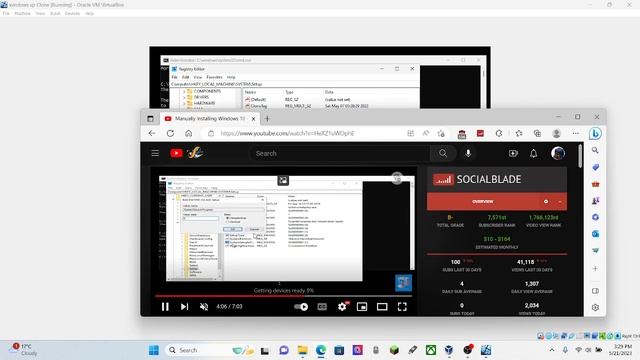Open the Edge three-dot settings menu
Image resolution: width=640 pixels, height=360 pixels.
click(576, 133)
